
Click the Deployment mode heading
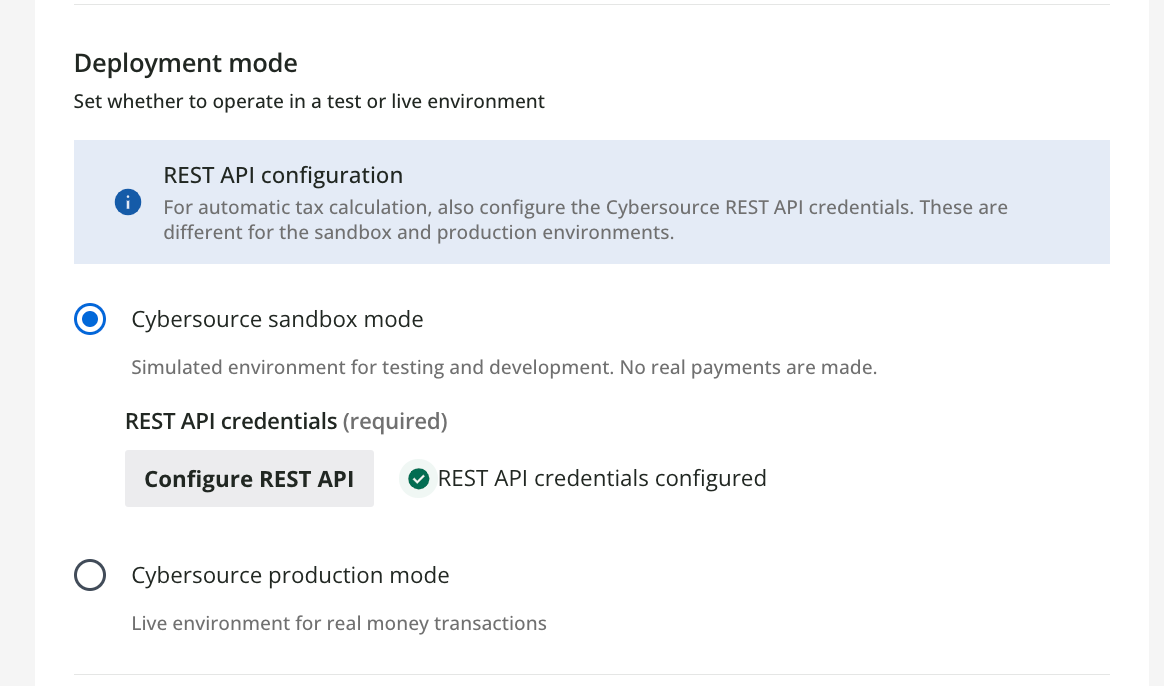[x=185, y=62]
